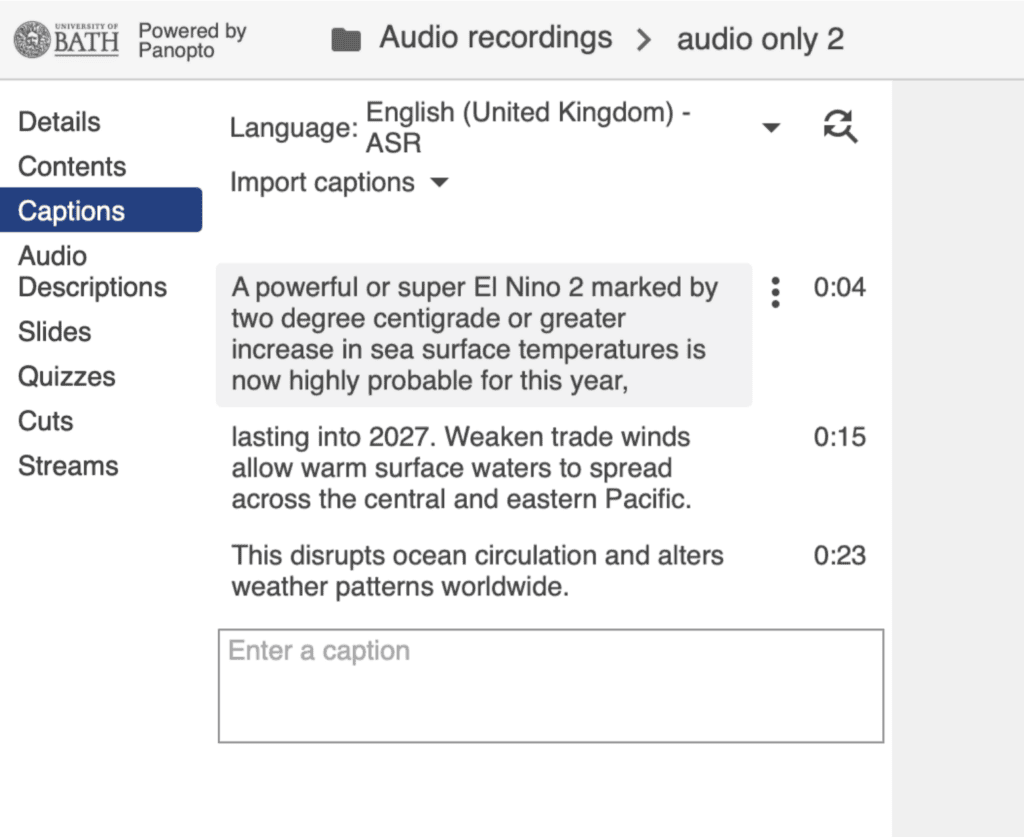Open the Audio recordings folder icon
The height and width of the screenshot is (837, 1024).
pos(345,40)
